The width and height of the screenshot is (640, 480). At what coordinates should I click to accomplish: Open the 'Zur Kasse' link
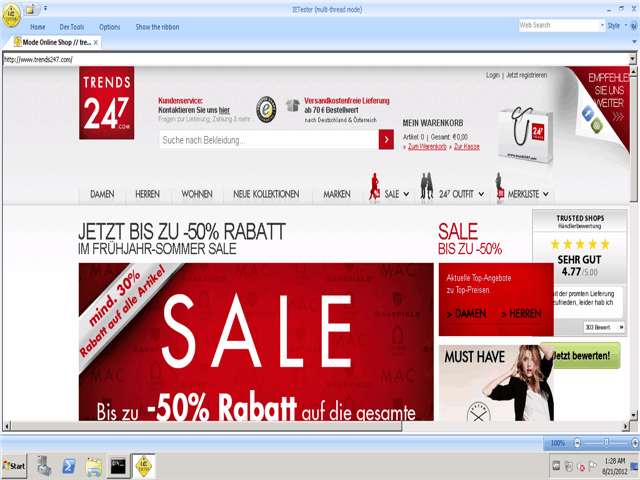(467, 147)
